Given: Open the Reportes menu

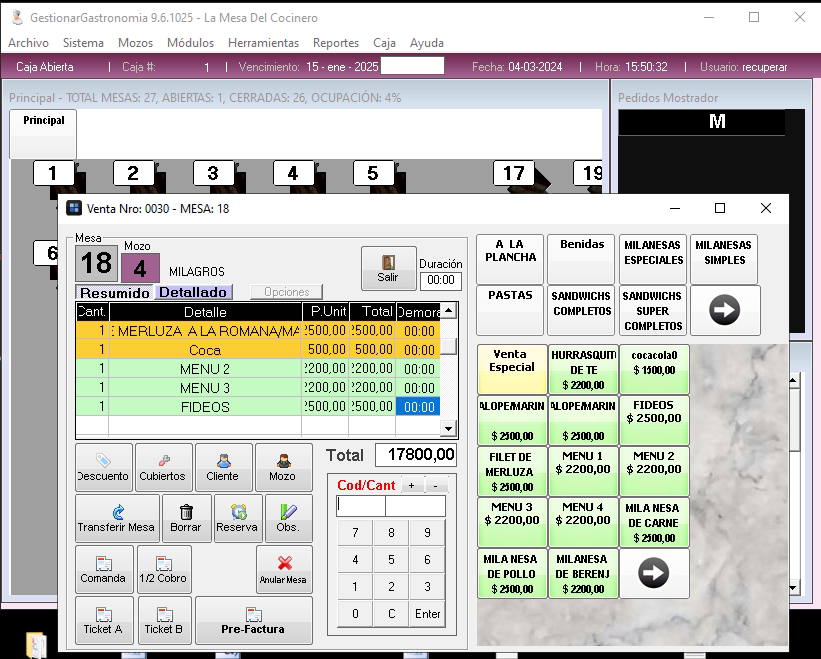Looking at the screenshot, I should (335, 43).
